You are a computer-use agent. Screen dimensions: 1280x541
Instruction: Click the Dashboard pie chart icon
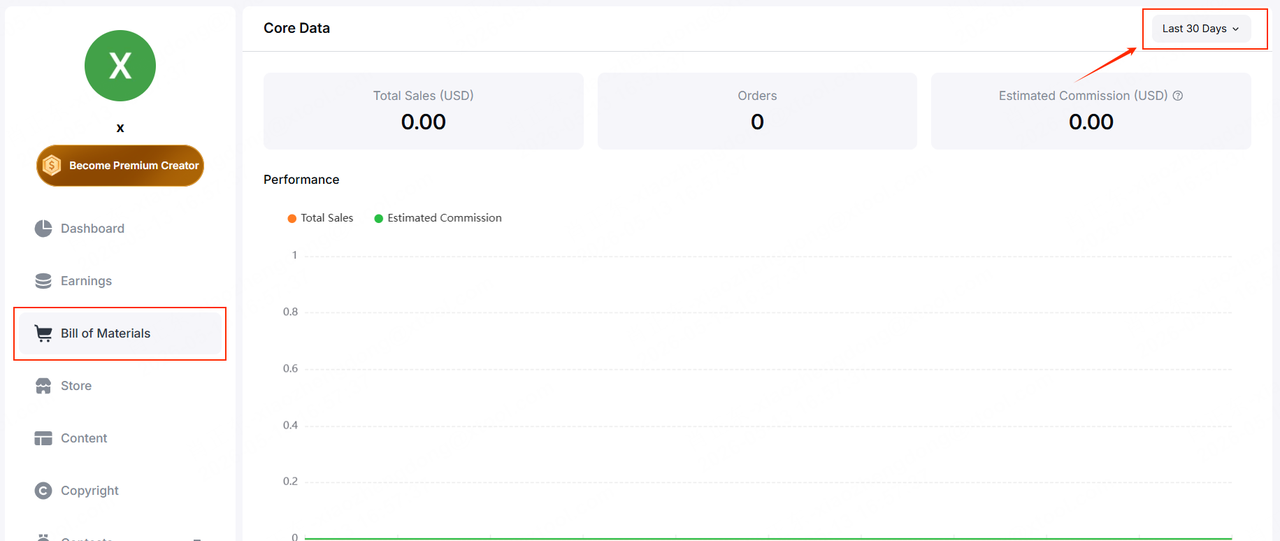coord(43,228)
